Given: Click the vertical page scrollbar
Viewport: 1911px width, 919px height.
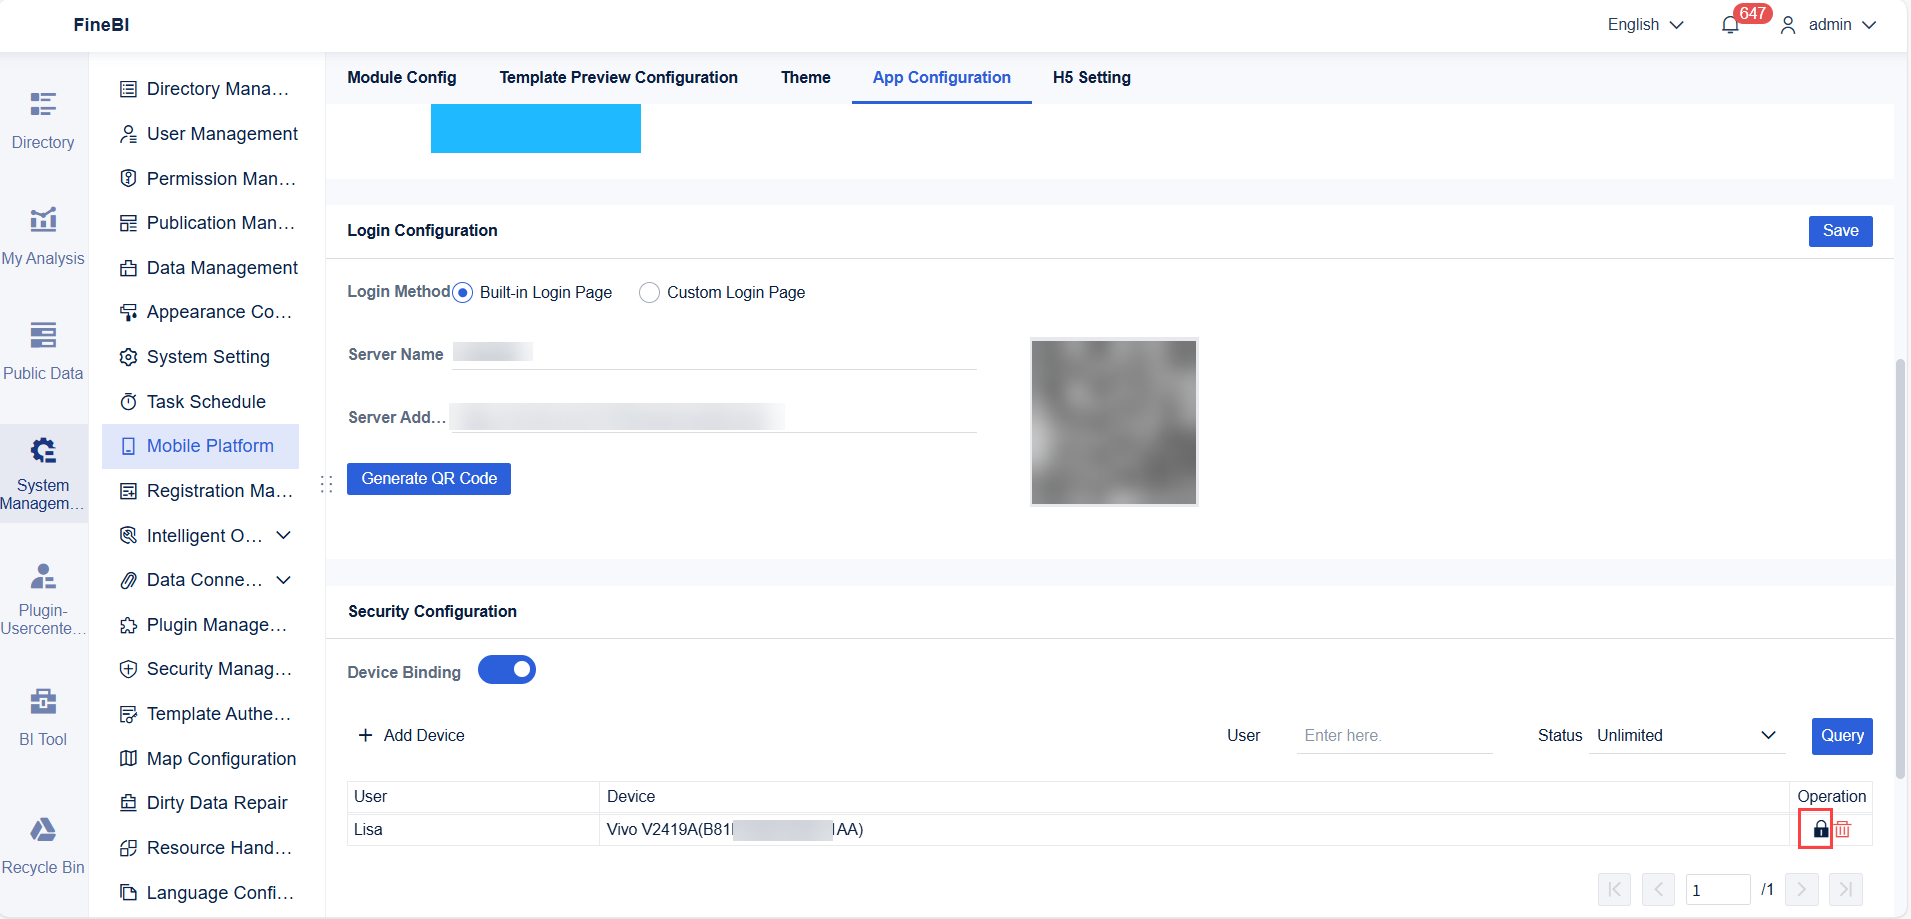Looking at the screenshot, I should coord(1900,568).
